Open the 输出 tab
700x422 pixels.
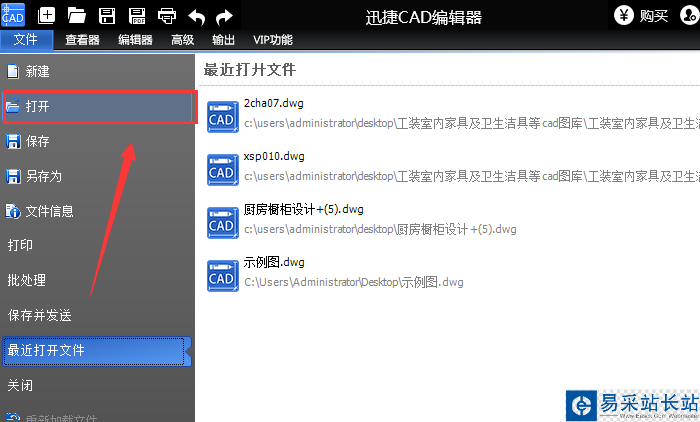223,40
